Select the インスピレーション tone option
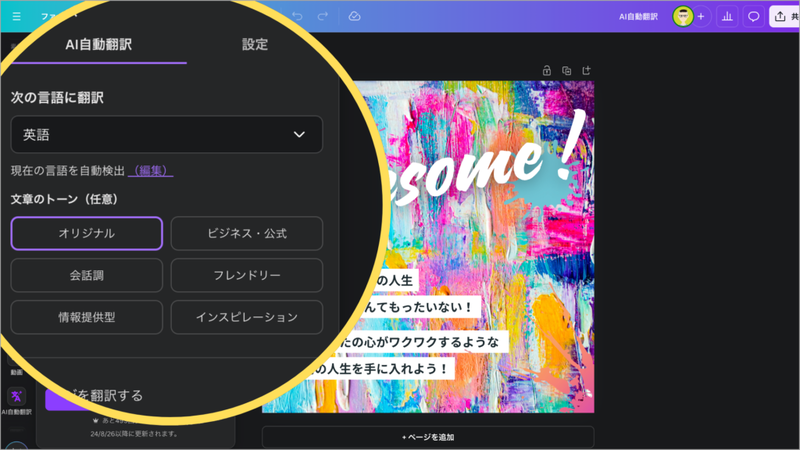Viewport: 800px width, 450px height. 247,317
